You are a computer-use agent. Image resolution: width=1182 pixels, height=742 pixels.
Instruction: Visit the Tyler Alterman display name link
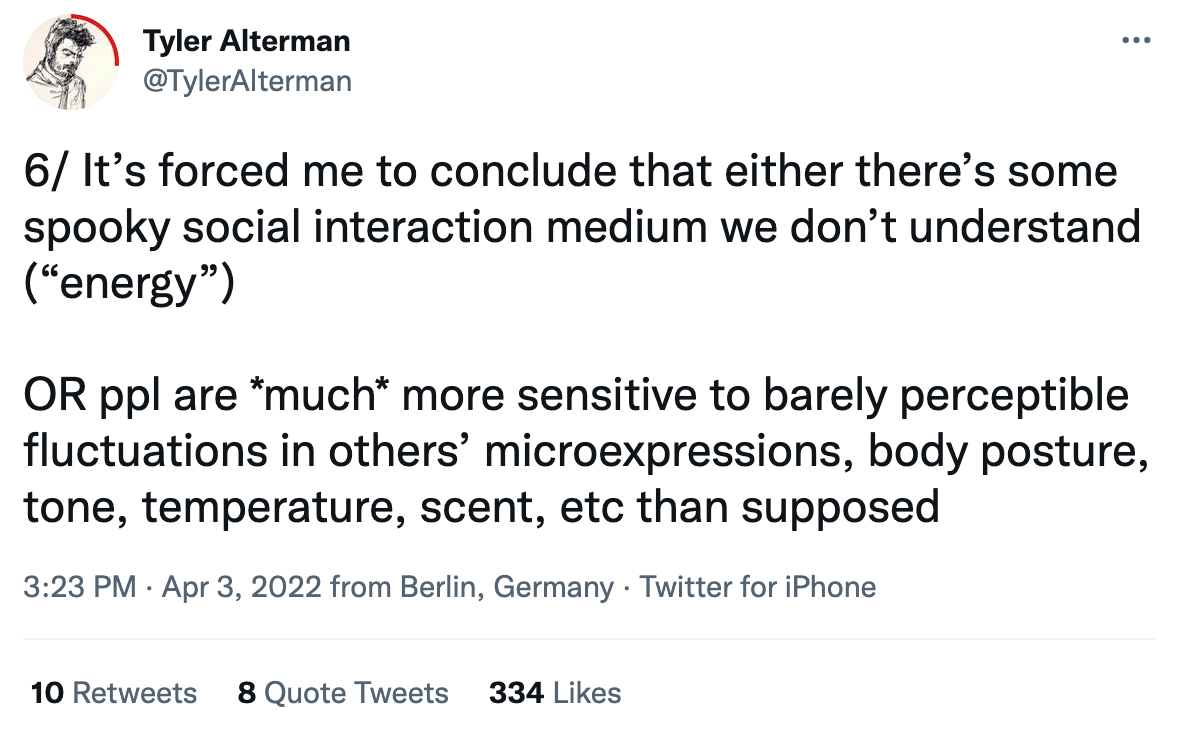(x=247, y=41)
